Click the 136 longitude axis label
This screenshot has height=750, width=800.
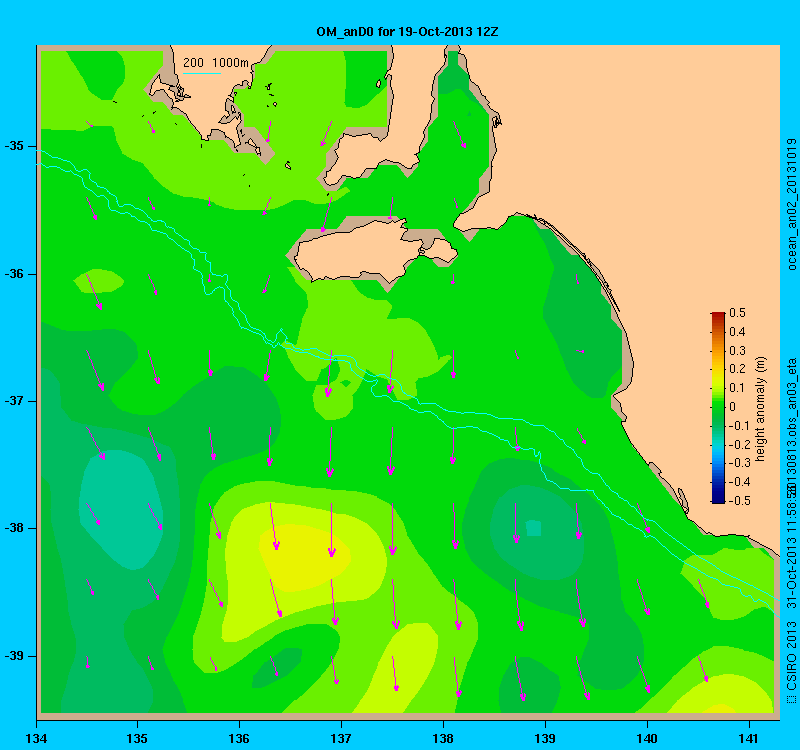click(x=239, y=739)
